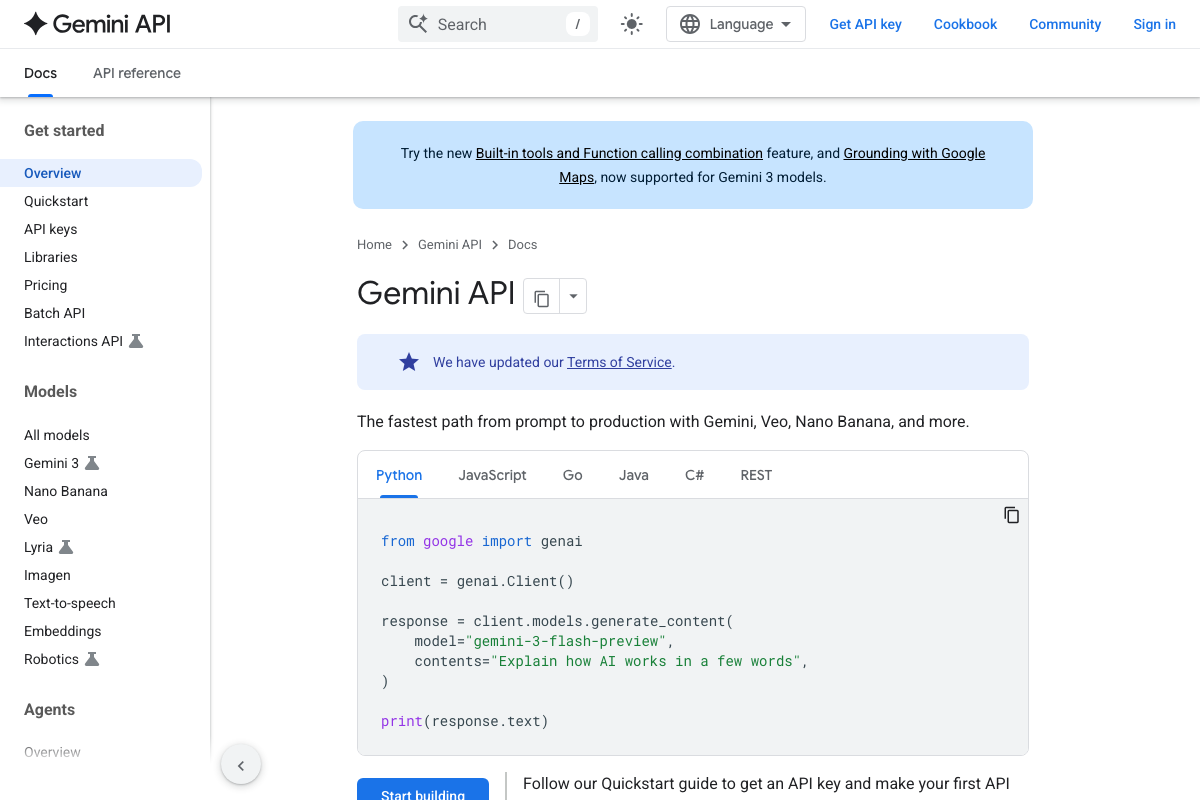Expand the page copy options dropdown arrow
This screenshot has width=1200, height=800.
tap(573, 296)
